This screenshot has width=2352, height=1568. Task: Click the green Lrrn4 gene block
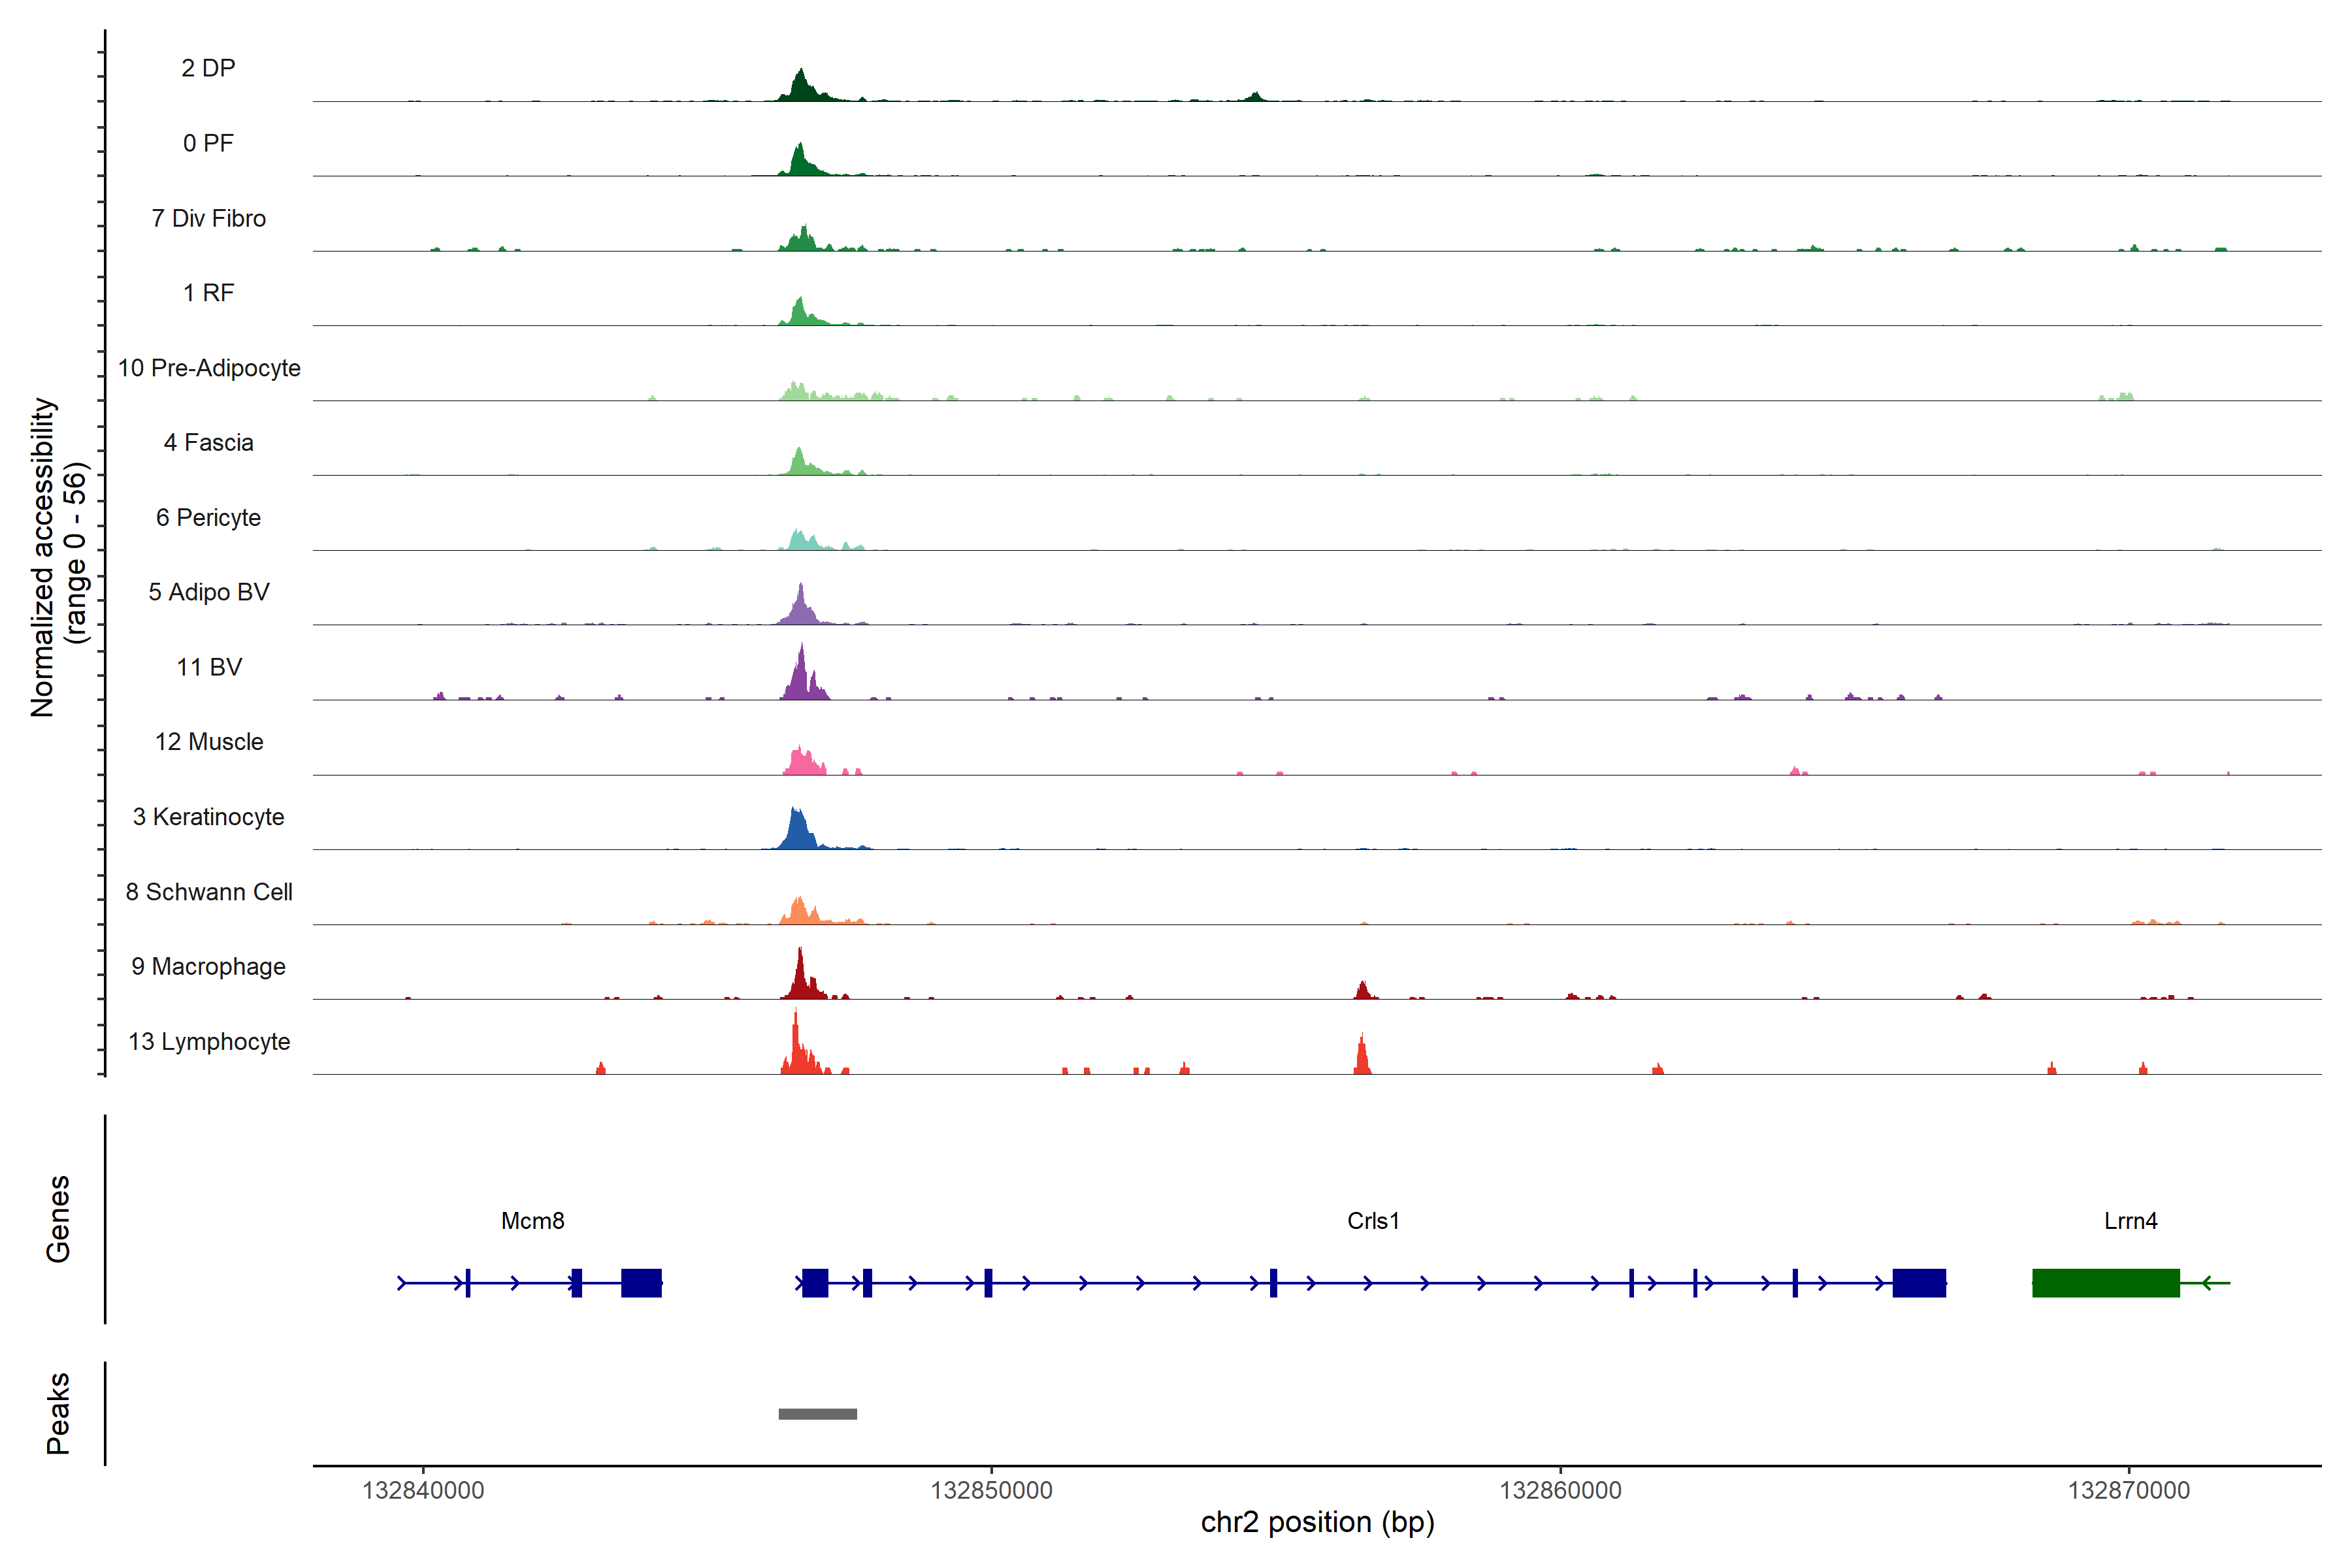pyautogui.click(x=2105, y=1282)
